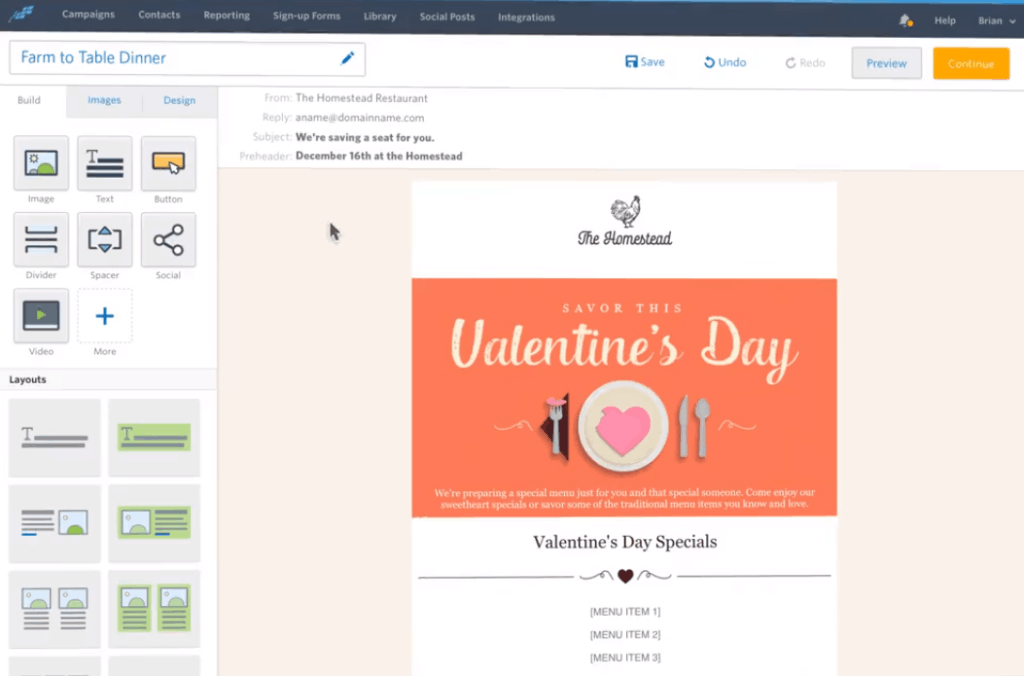Select the Spacer block icon
Viewport: 1024px width, 676px height.
(x=104, y=240)
